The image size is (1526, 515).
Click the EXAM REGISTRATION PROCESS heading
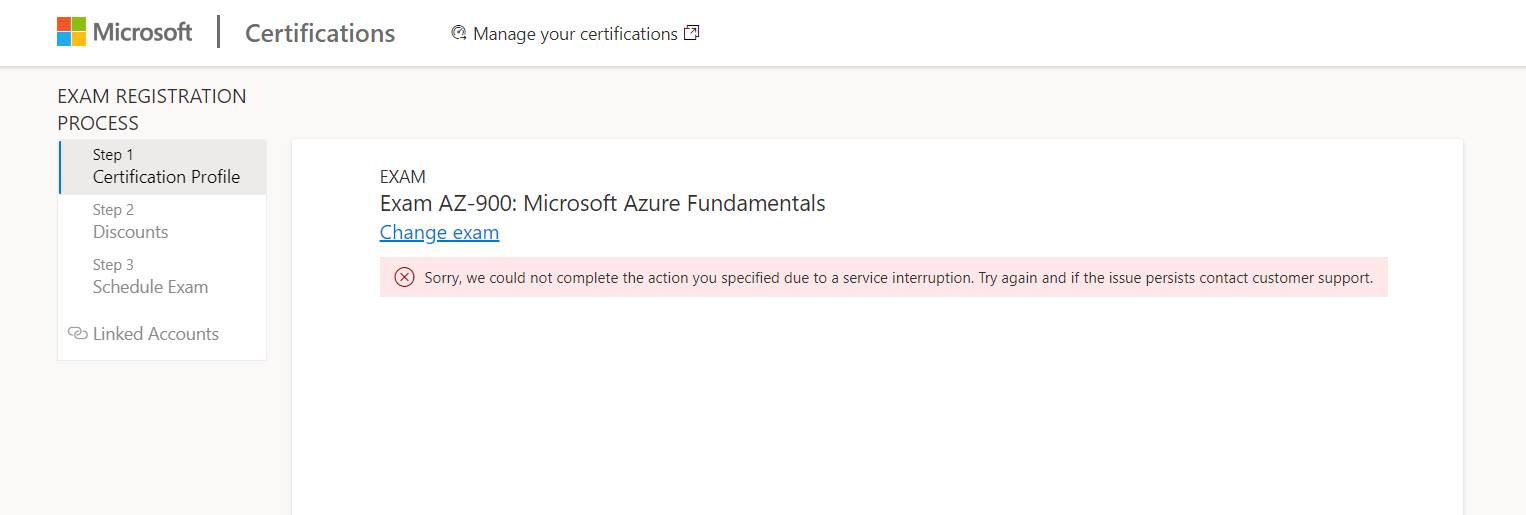[x=152, y=110]
